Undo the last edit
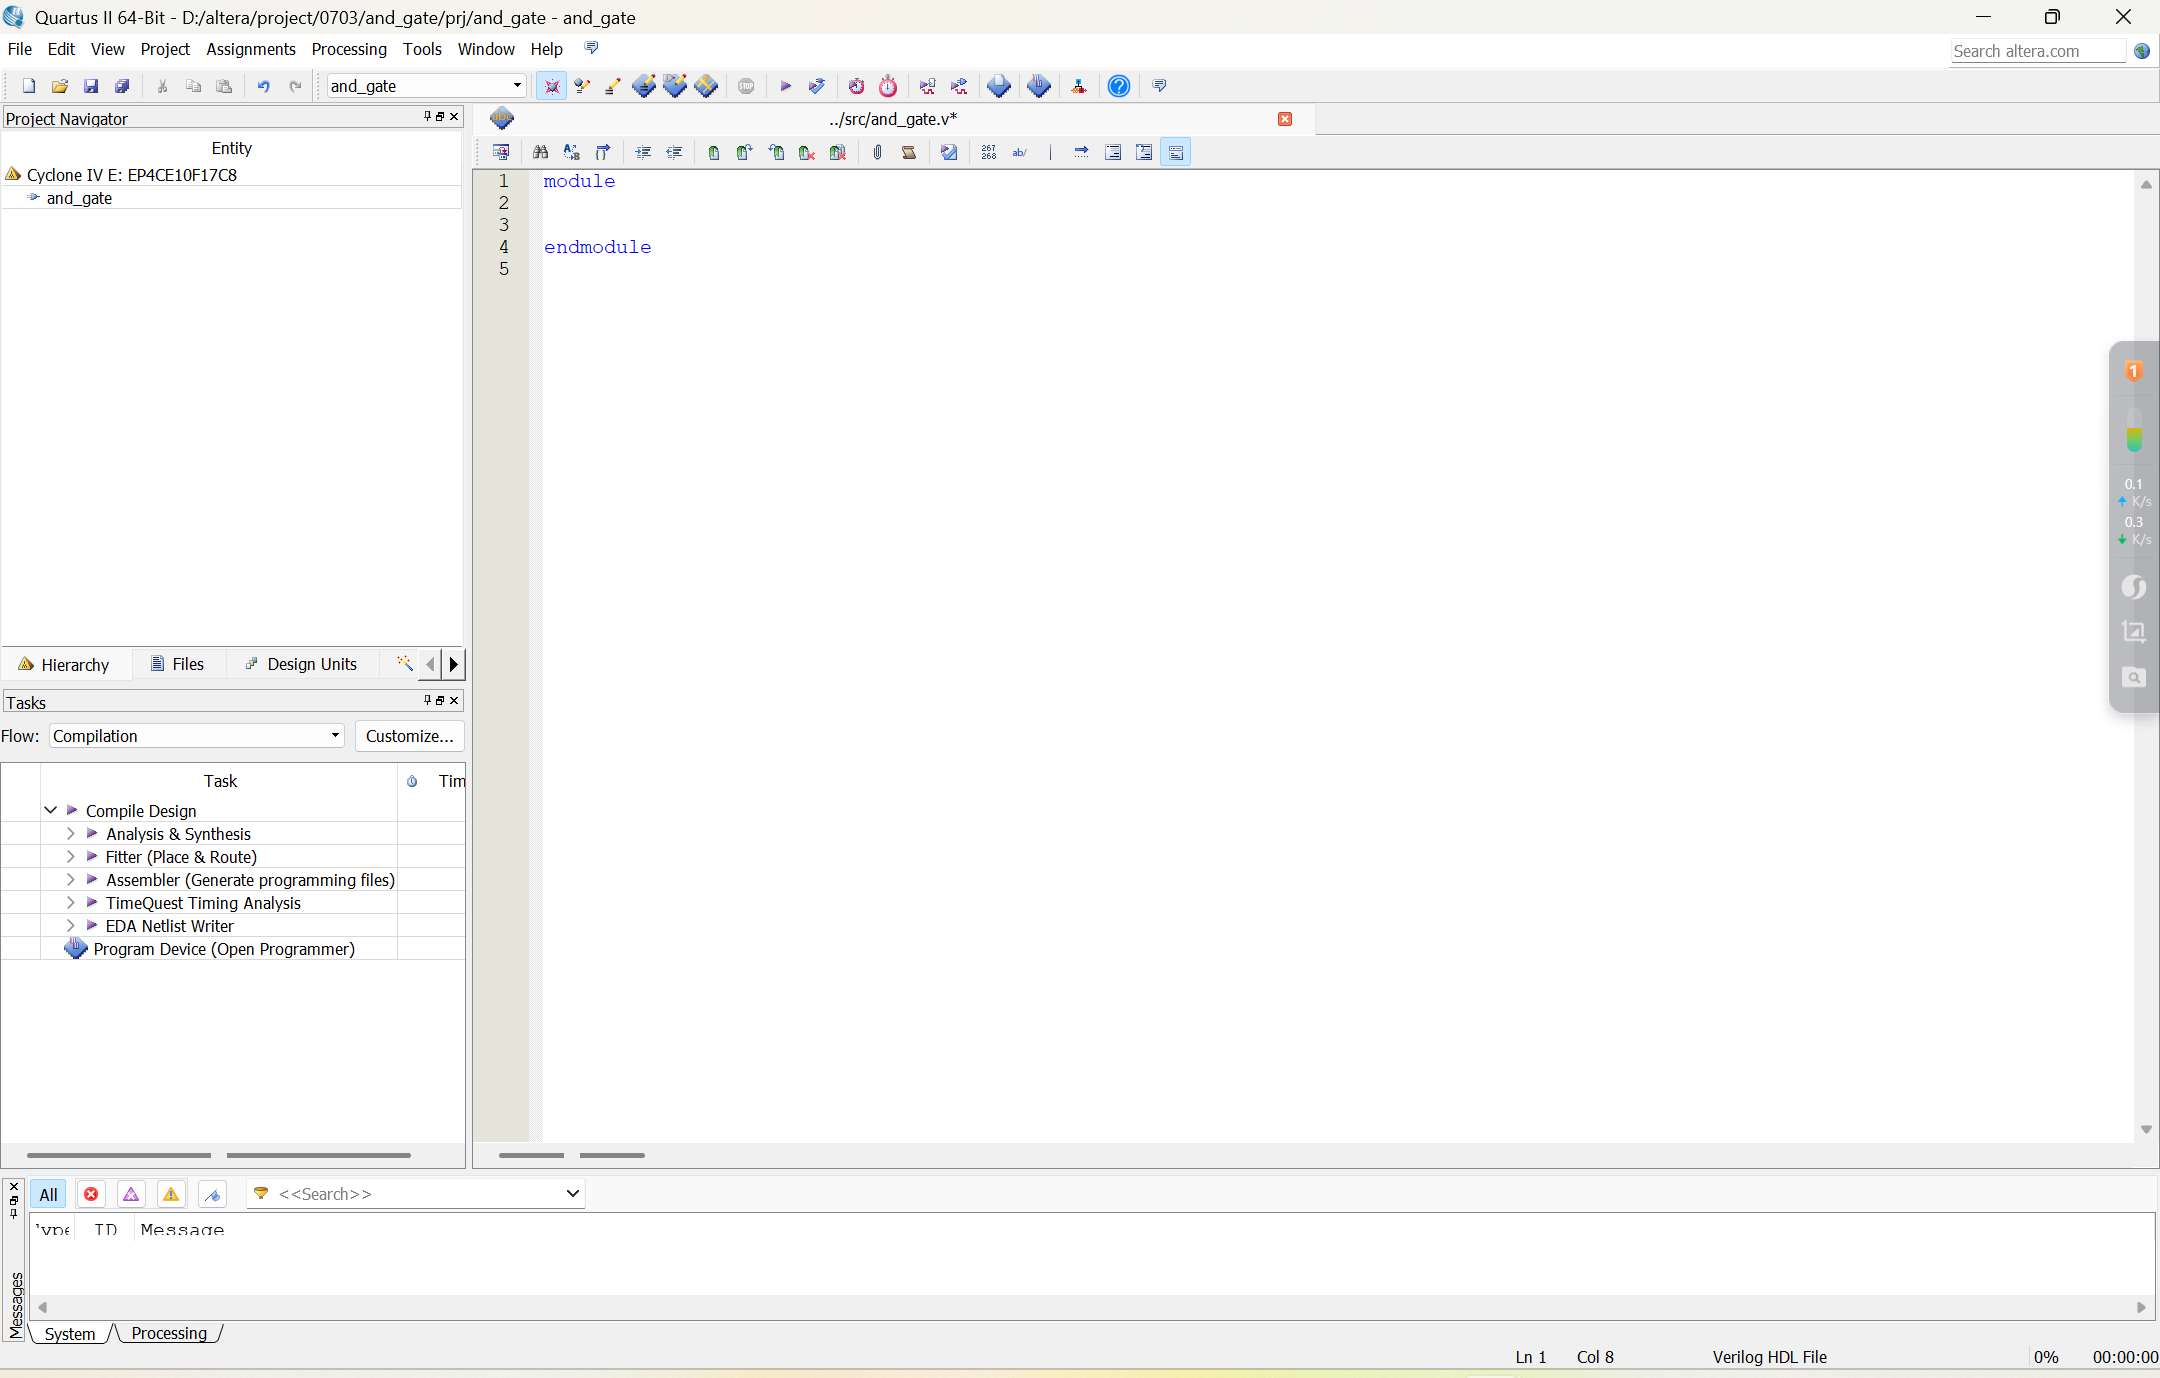The height and width of the screenshot is (1378, 2160). (263, 86)
